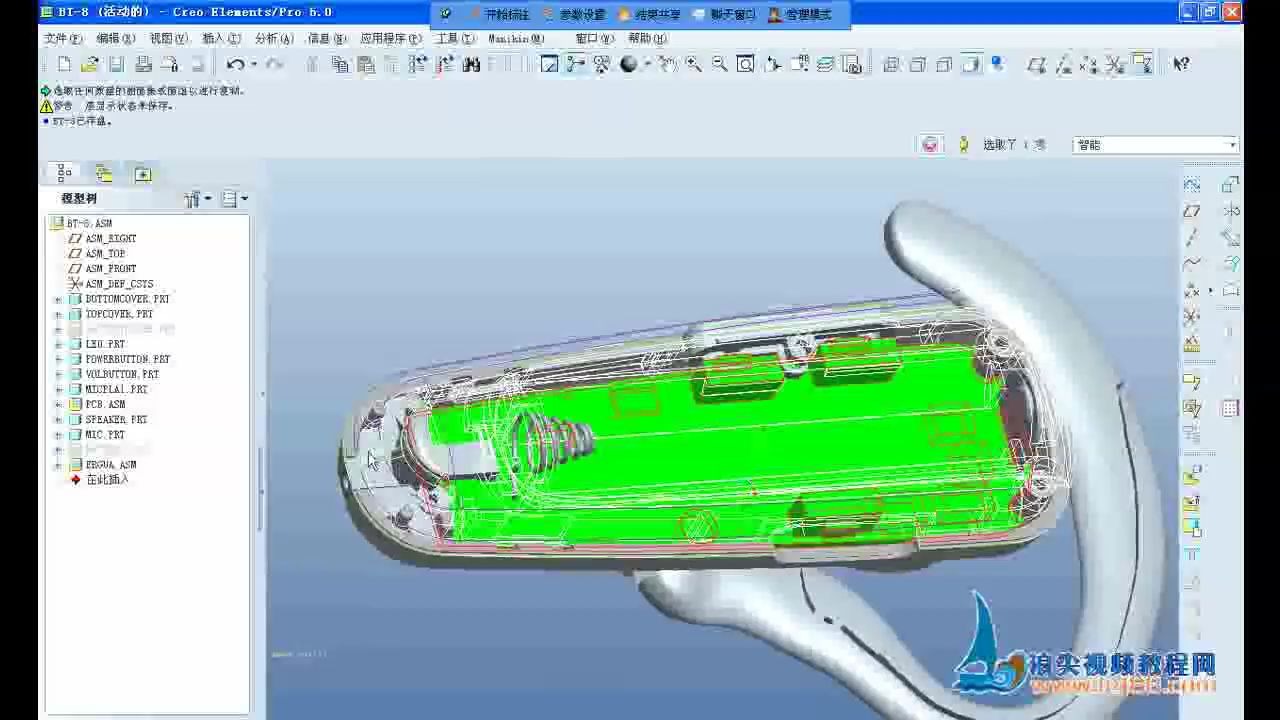
Task: Save the model with the disk icon
Action: point(116,64)
